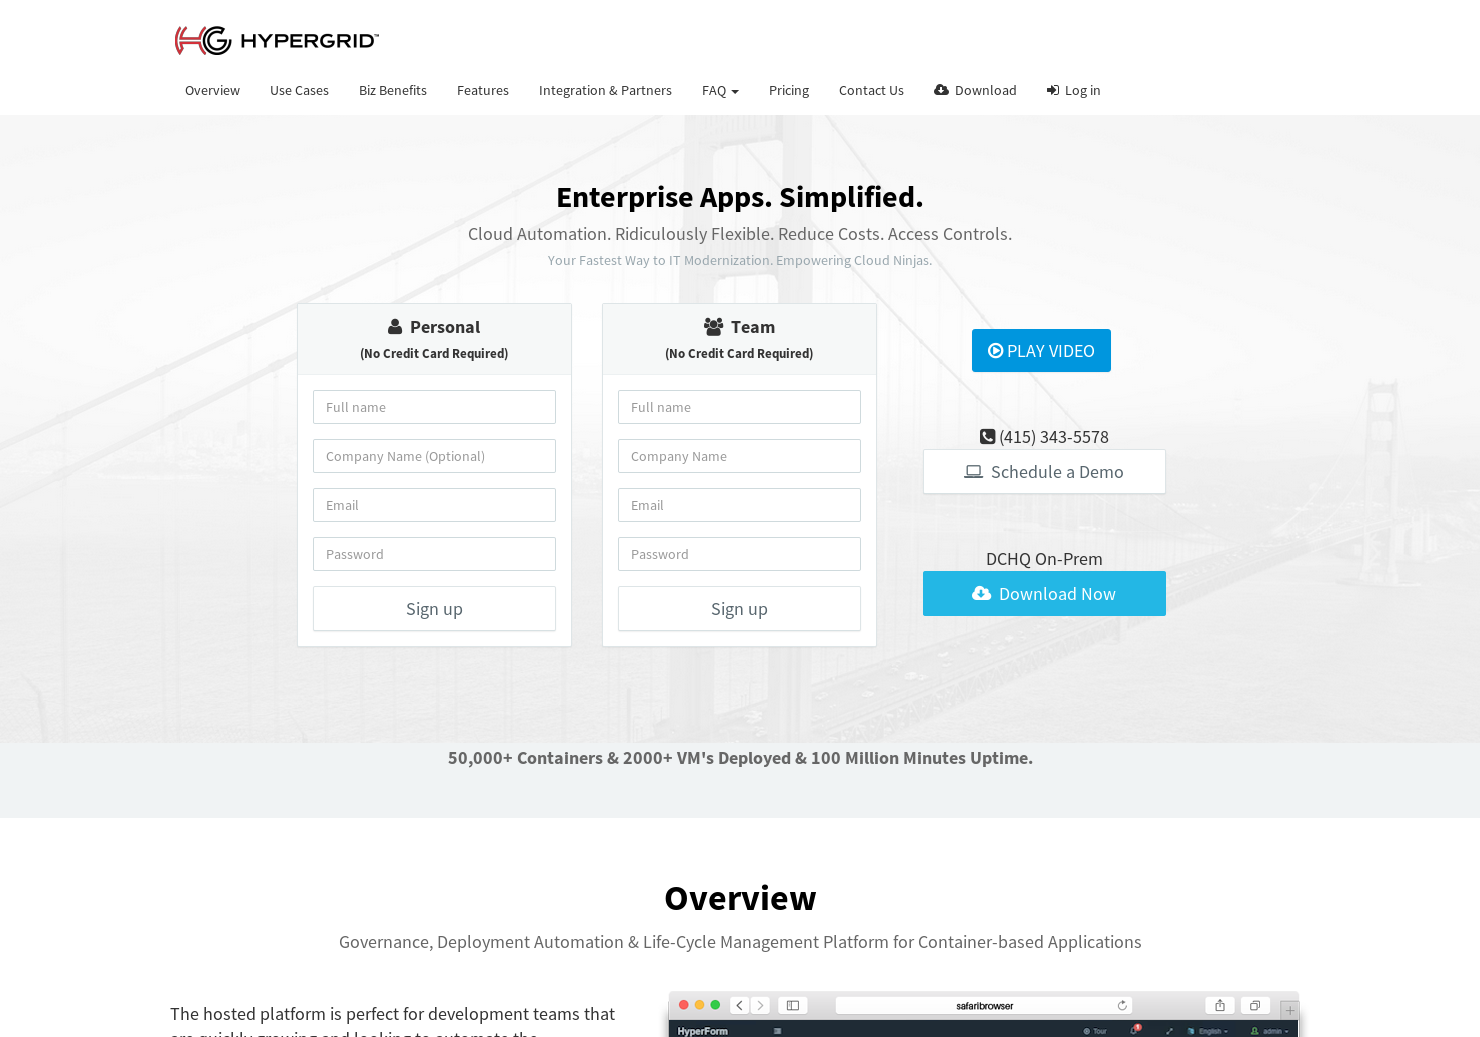Select Pricing in the navigation bar
1480x1037 pixels.
point(789,90)
